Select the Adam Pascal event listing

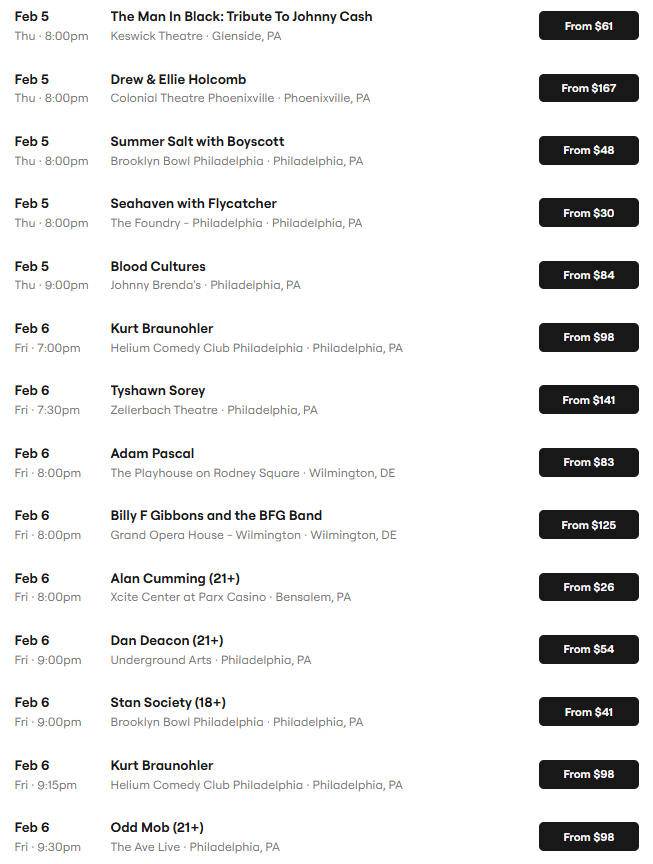tap(152, 454)
